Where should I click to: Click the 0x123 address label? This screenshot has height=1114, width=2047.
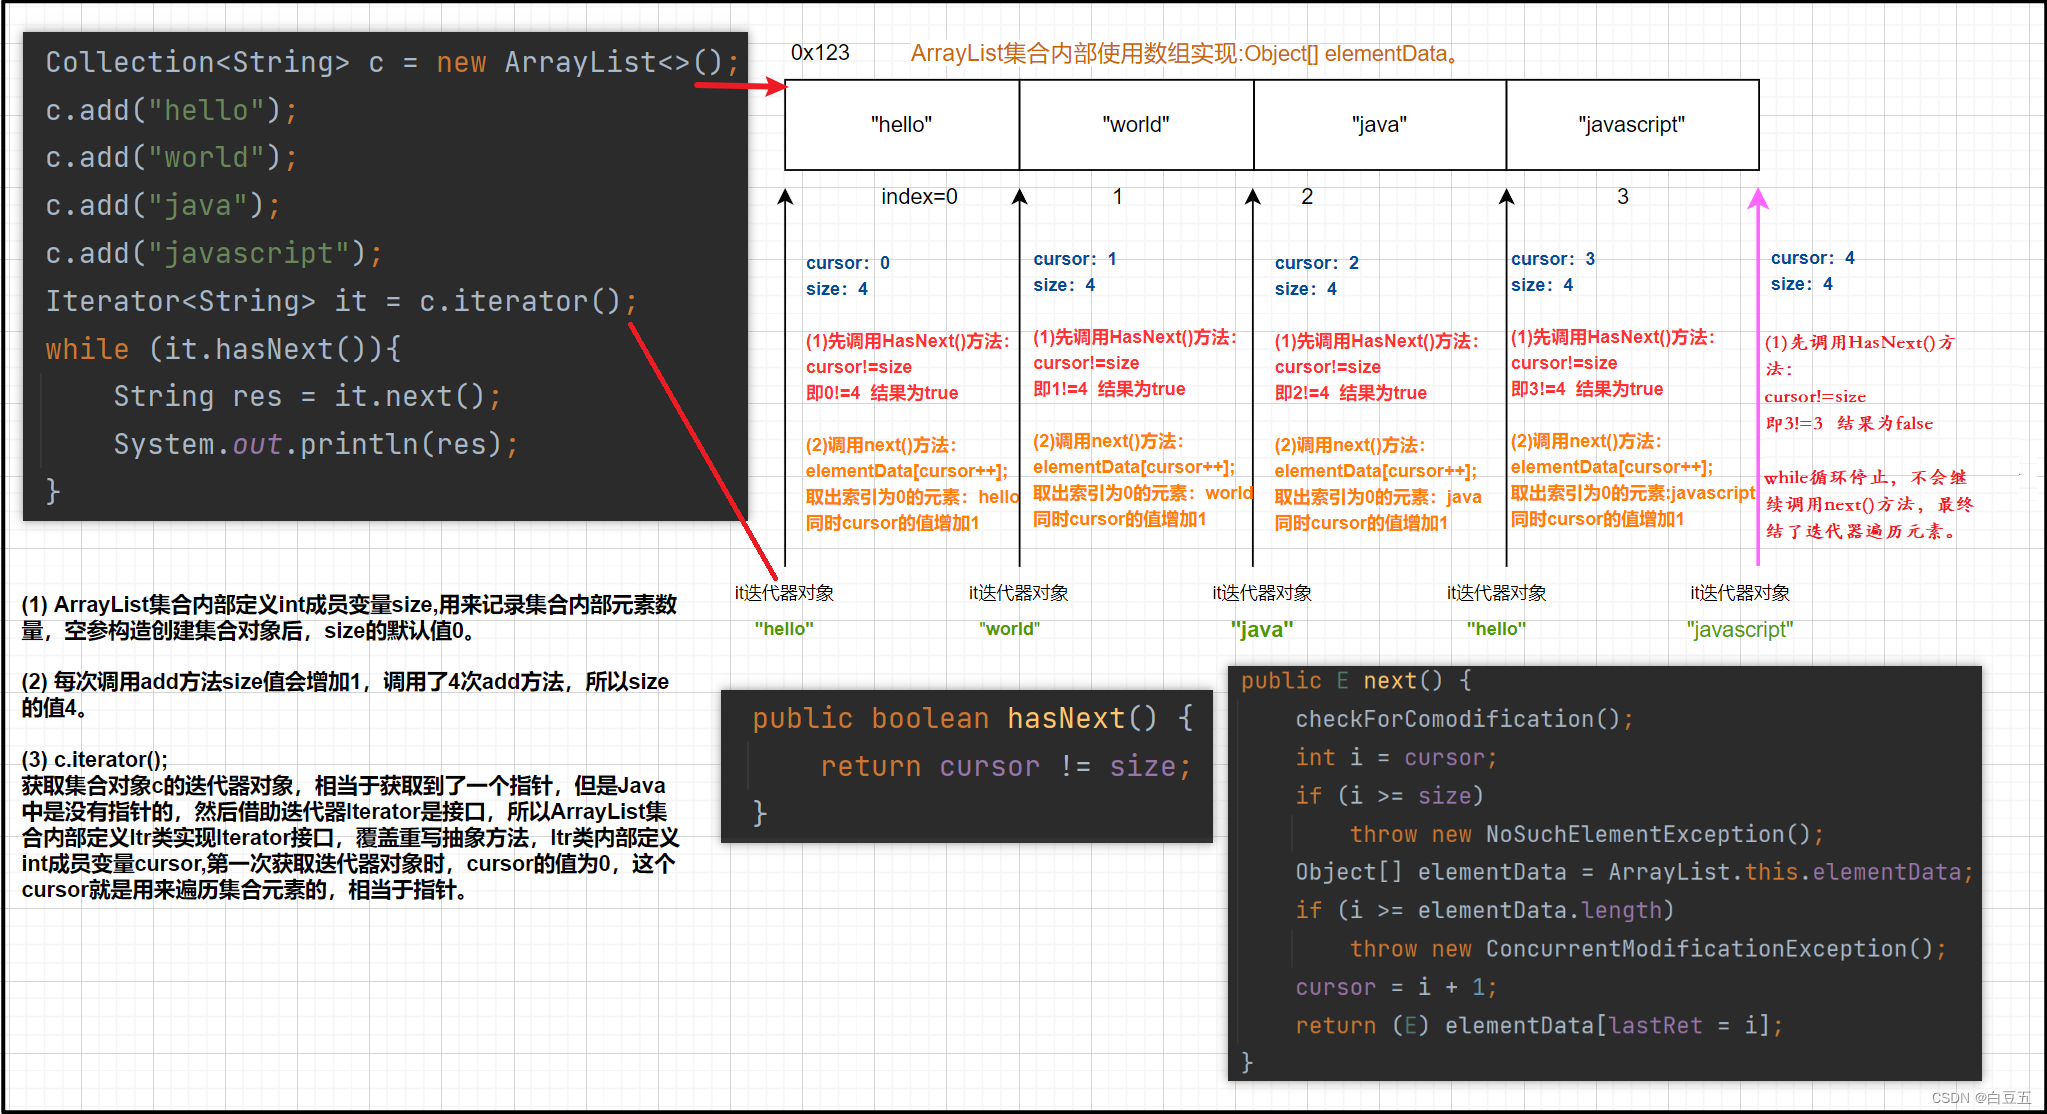pyautogui.click(x=820, y=53)
